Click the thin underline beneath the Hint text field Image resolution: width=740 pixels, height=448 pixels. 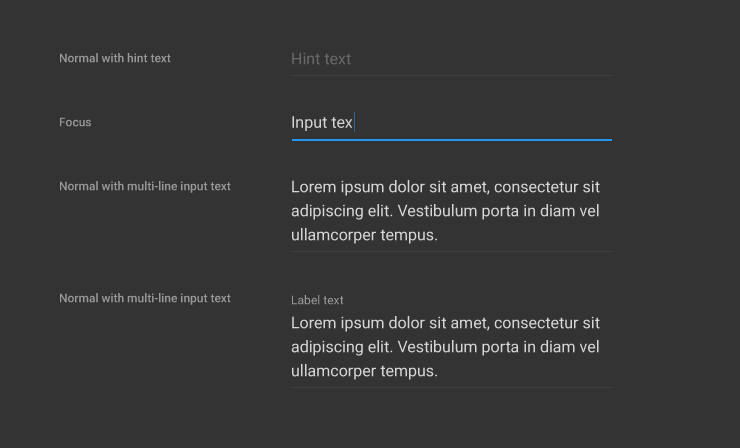(451, 75)
